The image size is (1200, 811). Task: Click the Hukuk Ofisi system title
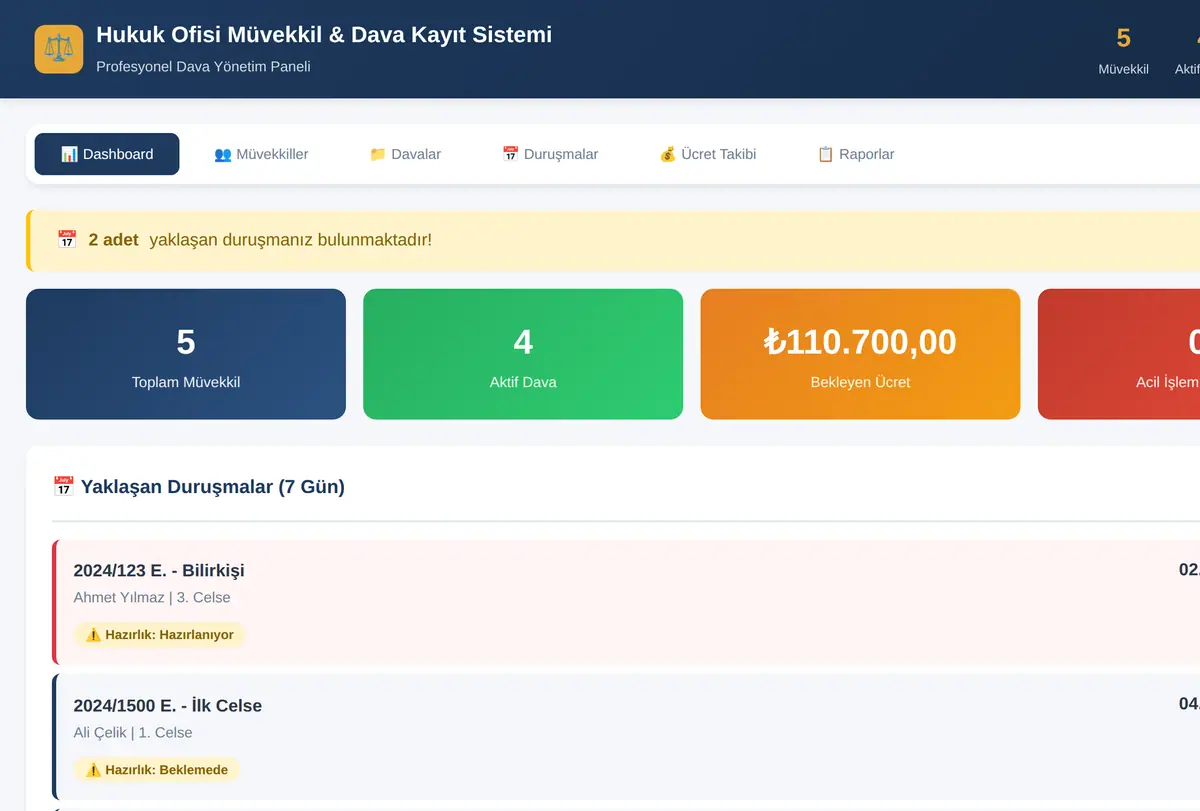324,35
